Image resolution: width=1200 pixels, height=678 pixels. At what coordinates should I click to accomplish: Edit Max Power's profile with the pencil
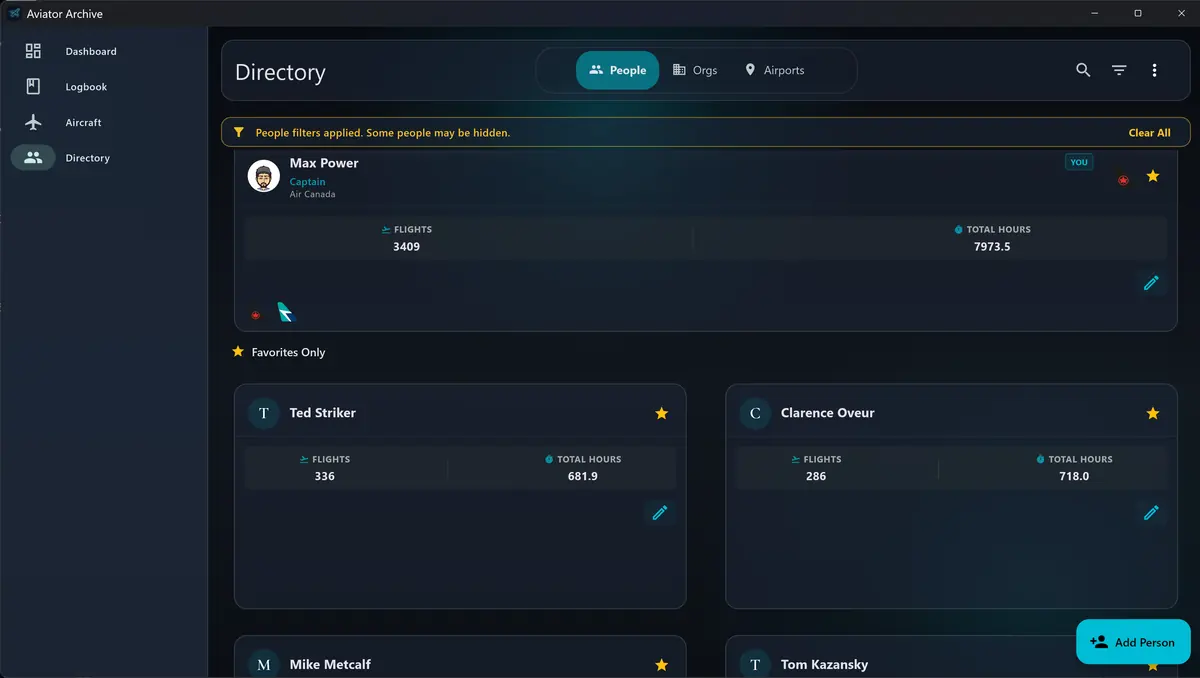click(x=1151, y=283)
